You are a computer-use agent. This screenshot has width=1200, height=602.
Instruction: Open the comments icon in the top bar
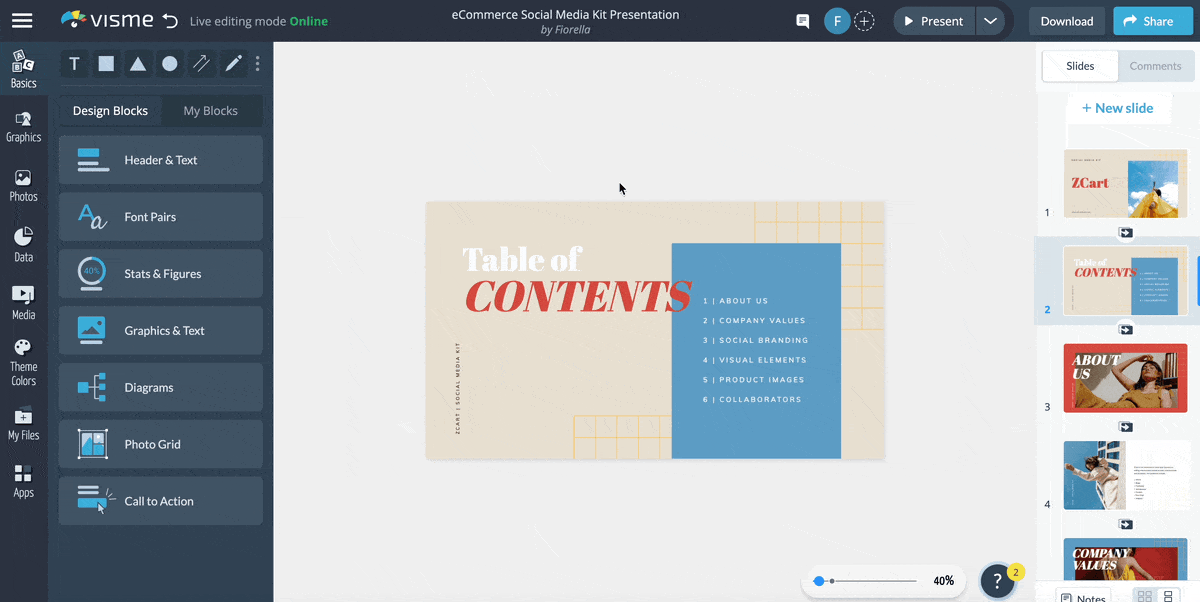(802, 20)
